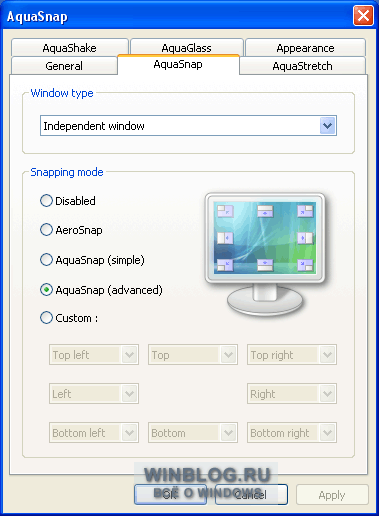Screen dimensions: 379x516
Task: Click the Apply button
Action: [332, 495]
